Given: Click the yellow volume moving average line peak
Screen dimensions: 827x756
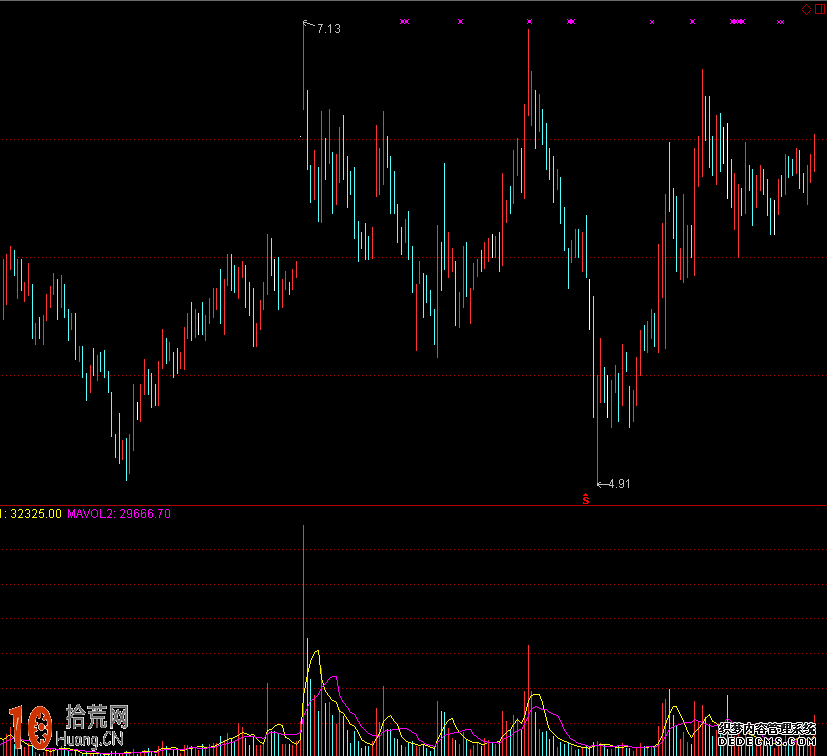Looking at the screenshot, I should pos(317,652).
